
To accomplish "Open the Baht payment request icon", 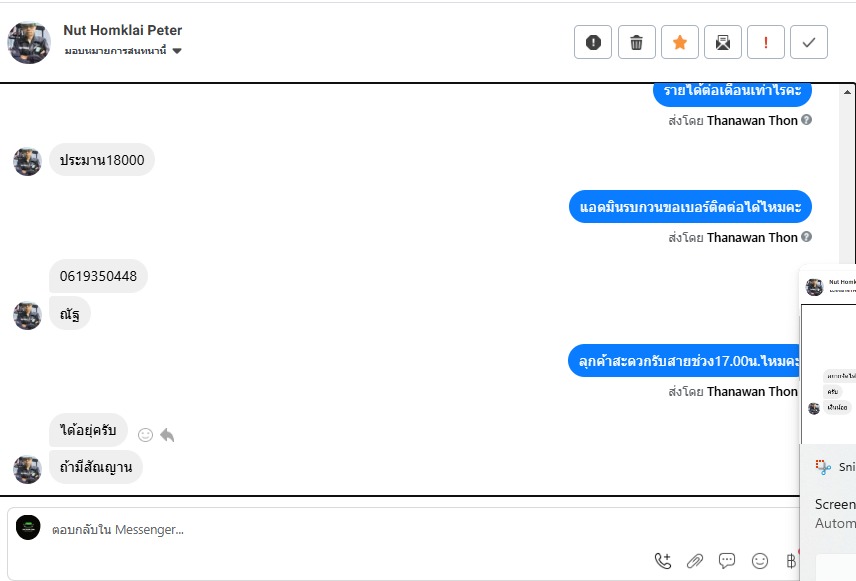I will click(791, 561).
